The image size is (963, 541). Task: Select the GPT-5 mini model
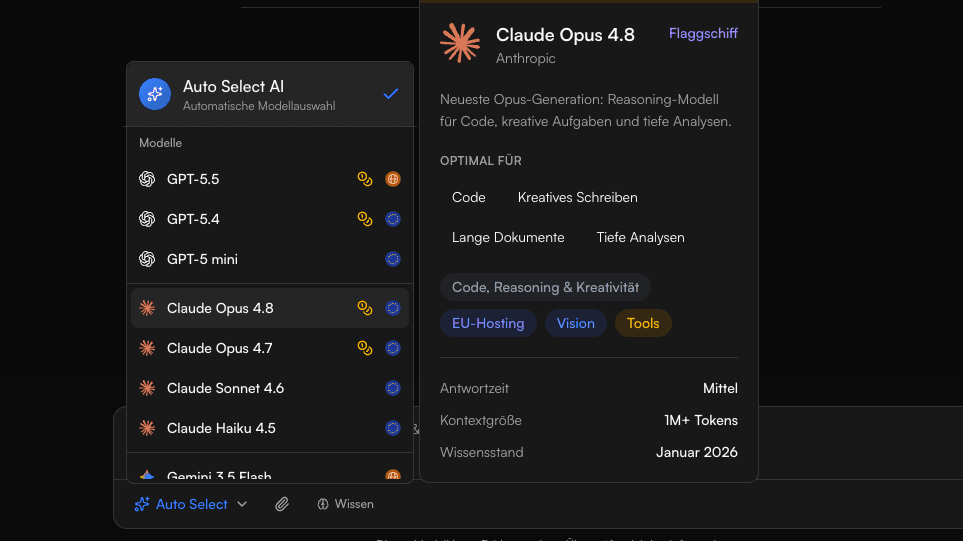tap(270, 259)
